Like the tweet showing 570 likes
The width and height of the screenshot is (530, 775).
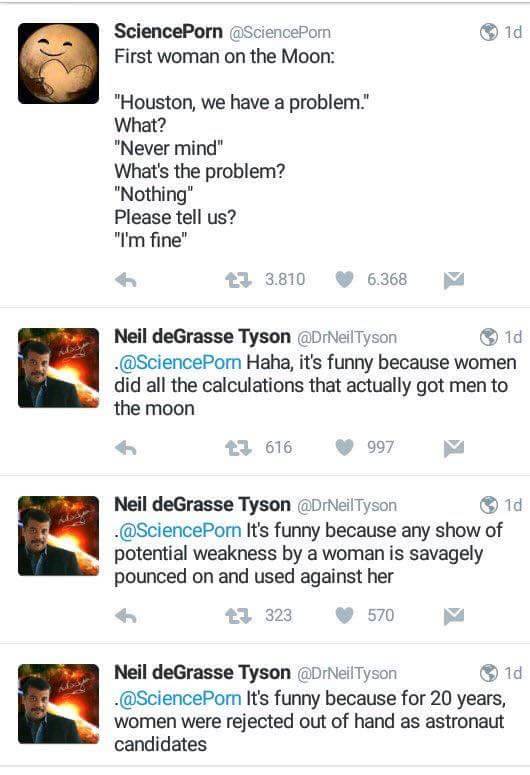coord(345,615)
